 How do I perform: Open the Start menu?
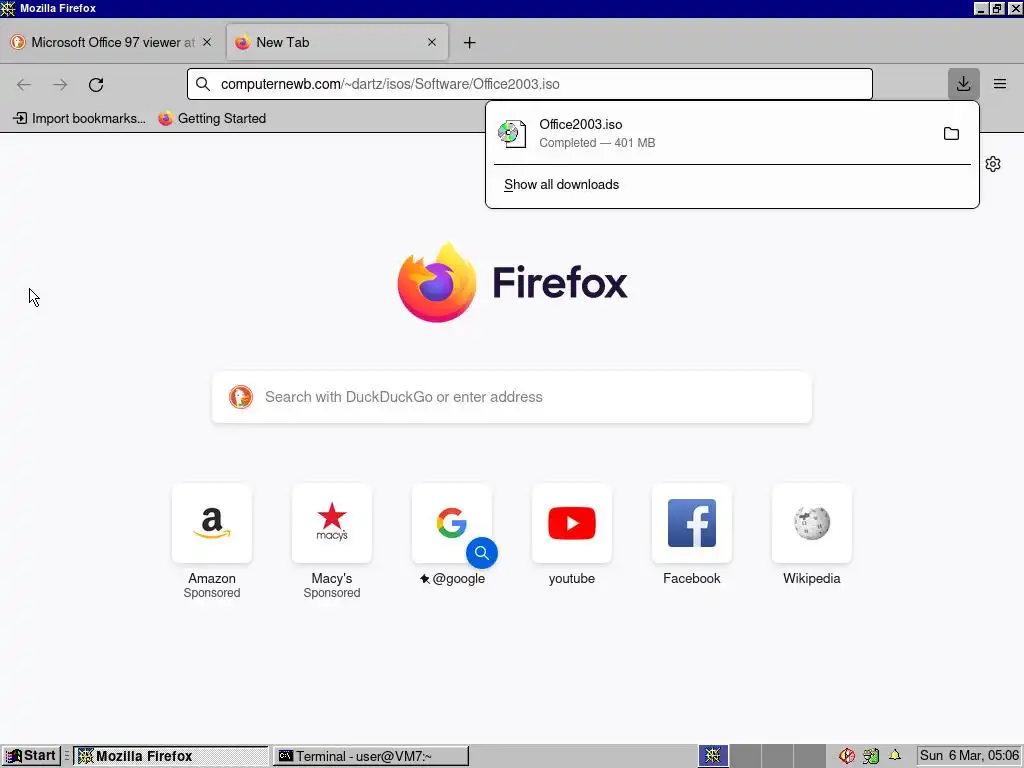coord(31,756)
